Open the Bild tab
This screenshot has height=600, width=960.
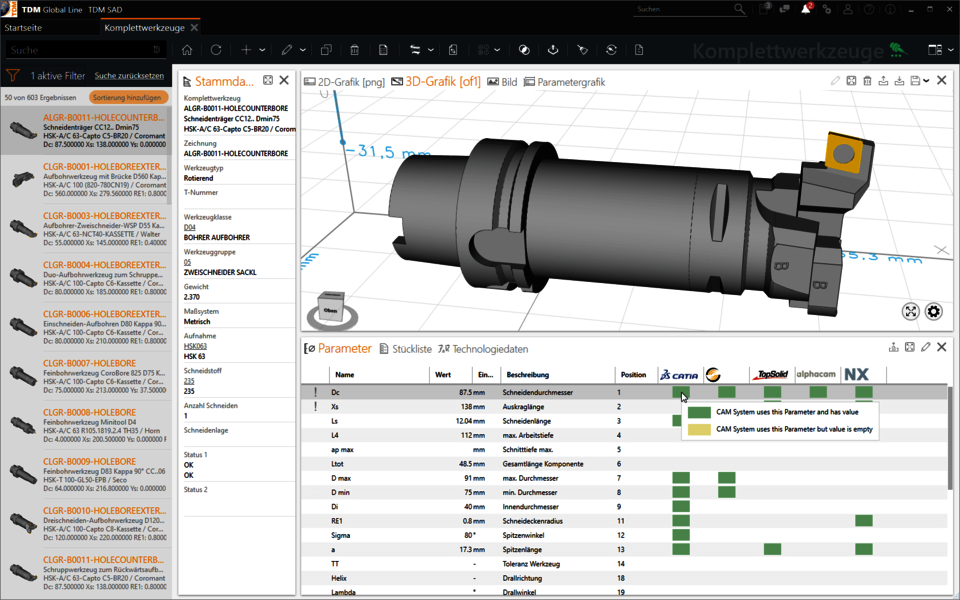[x=502, y=81]
